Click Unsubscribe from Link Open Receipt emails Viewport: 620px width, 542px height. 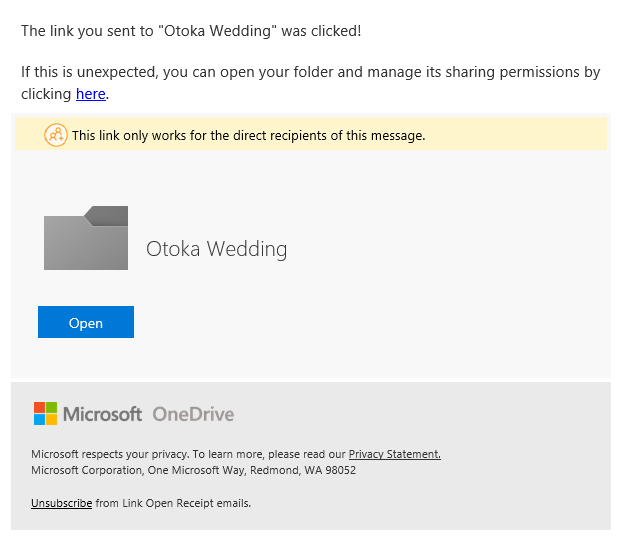tap(61, 503)
